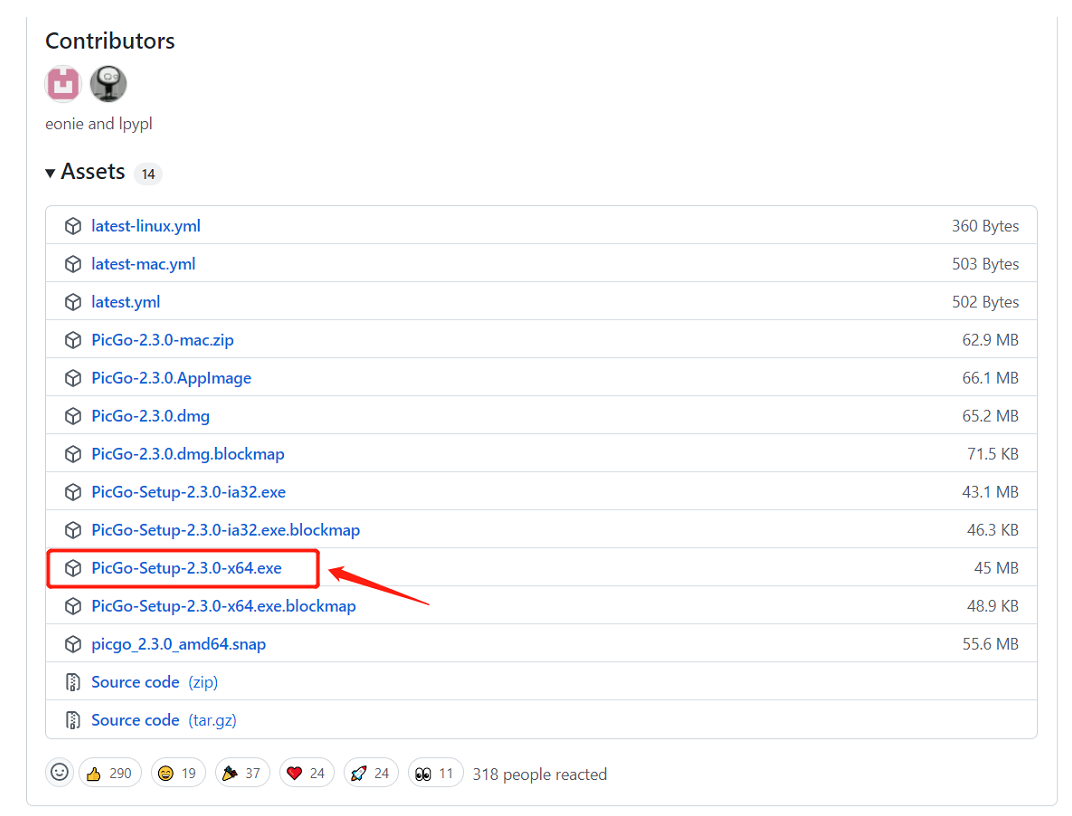The image size is (1072, 816).
Task: Click zip file icon beside Source code (tar.gz)
Action: (72, 720)
